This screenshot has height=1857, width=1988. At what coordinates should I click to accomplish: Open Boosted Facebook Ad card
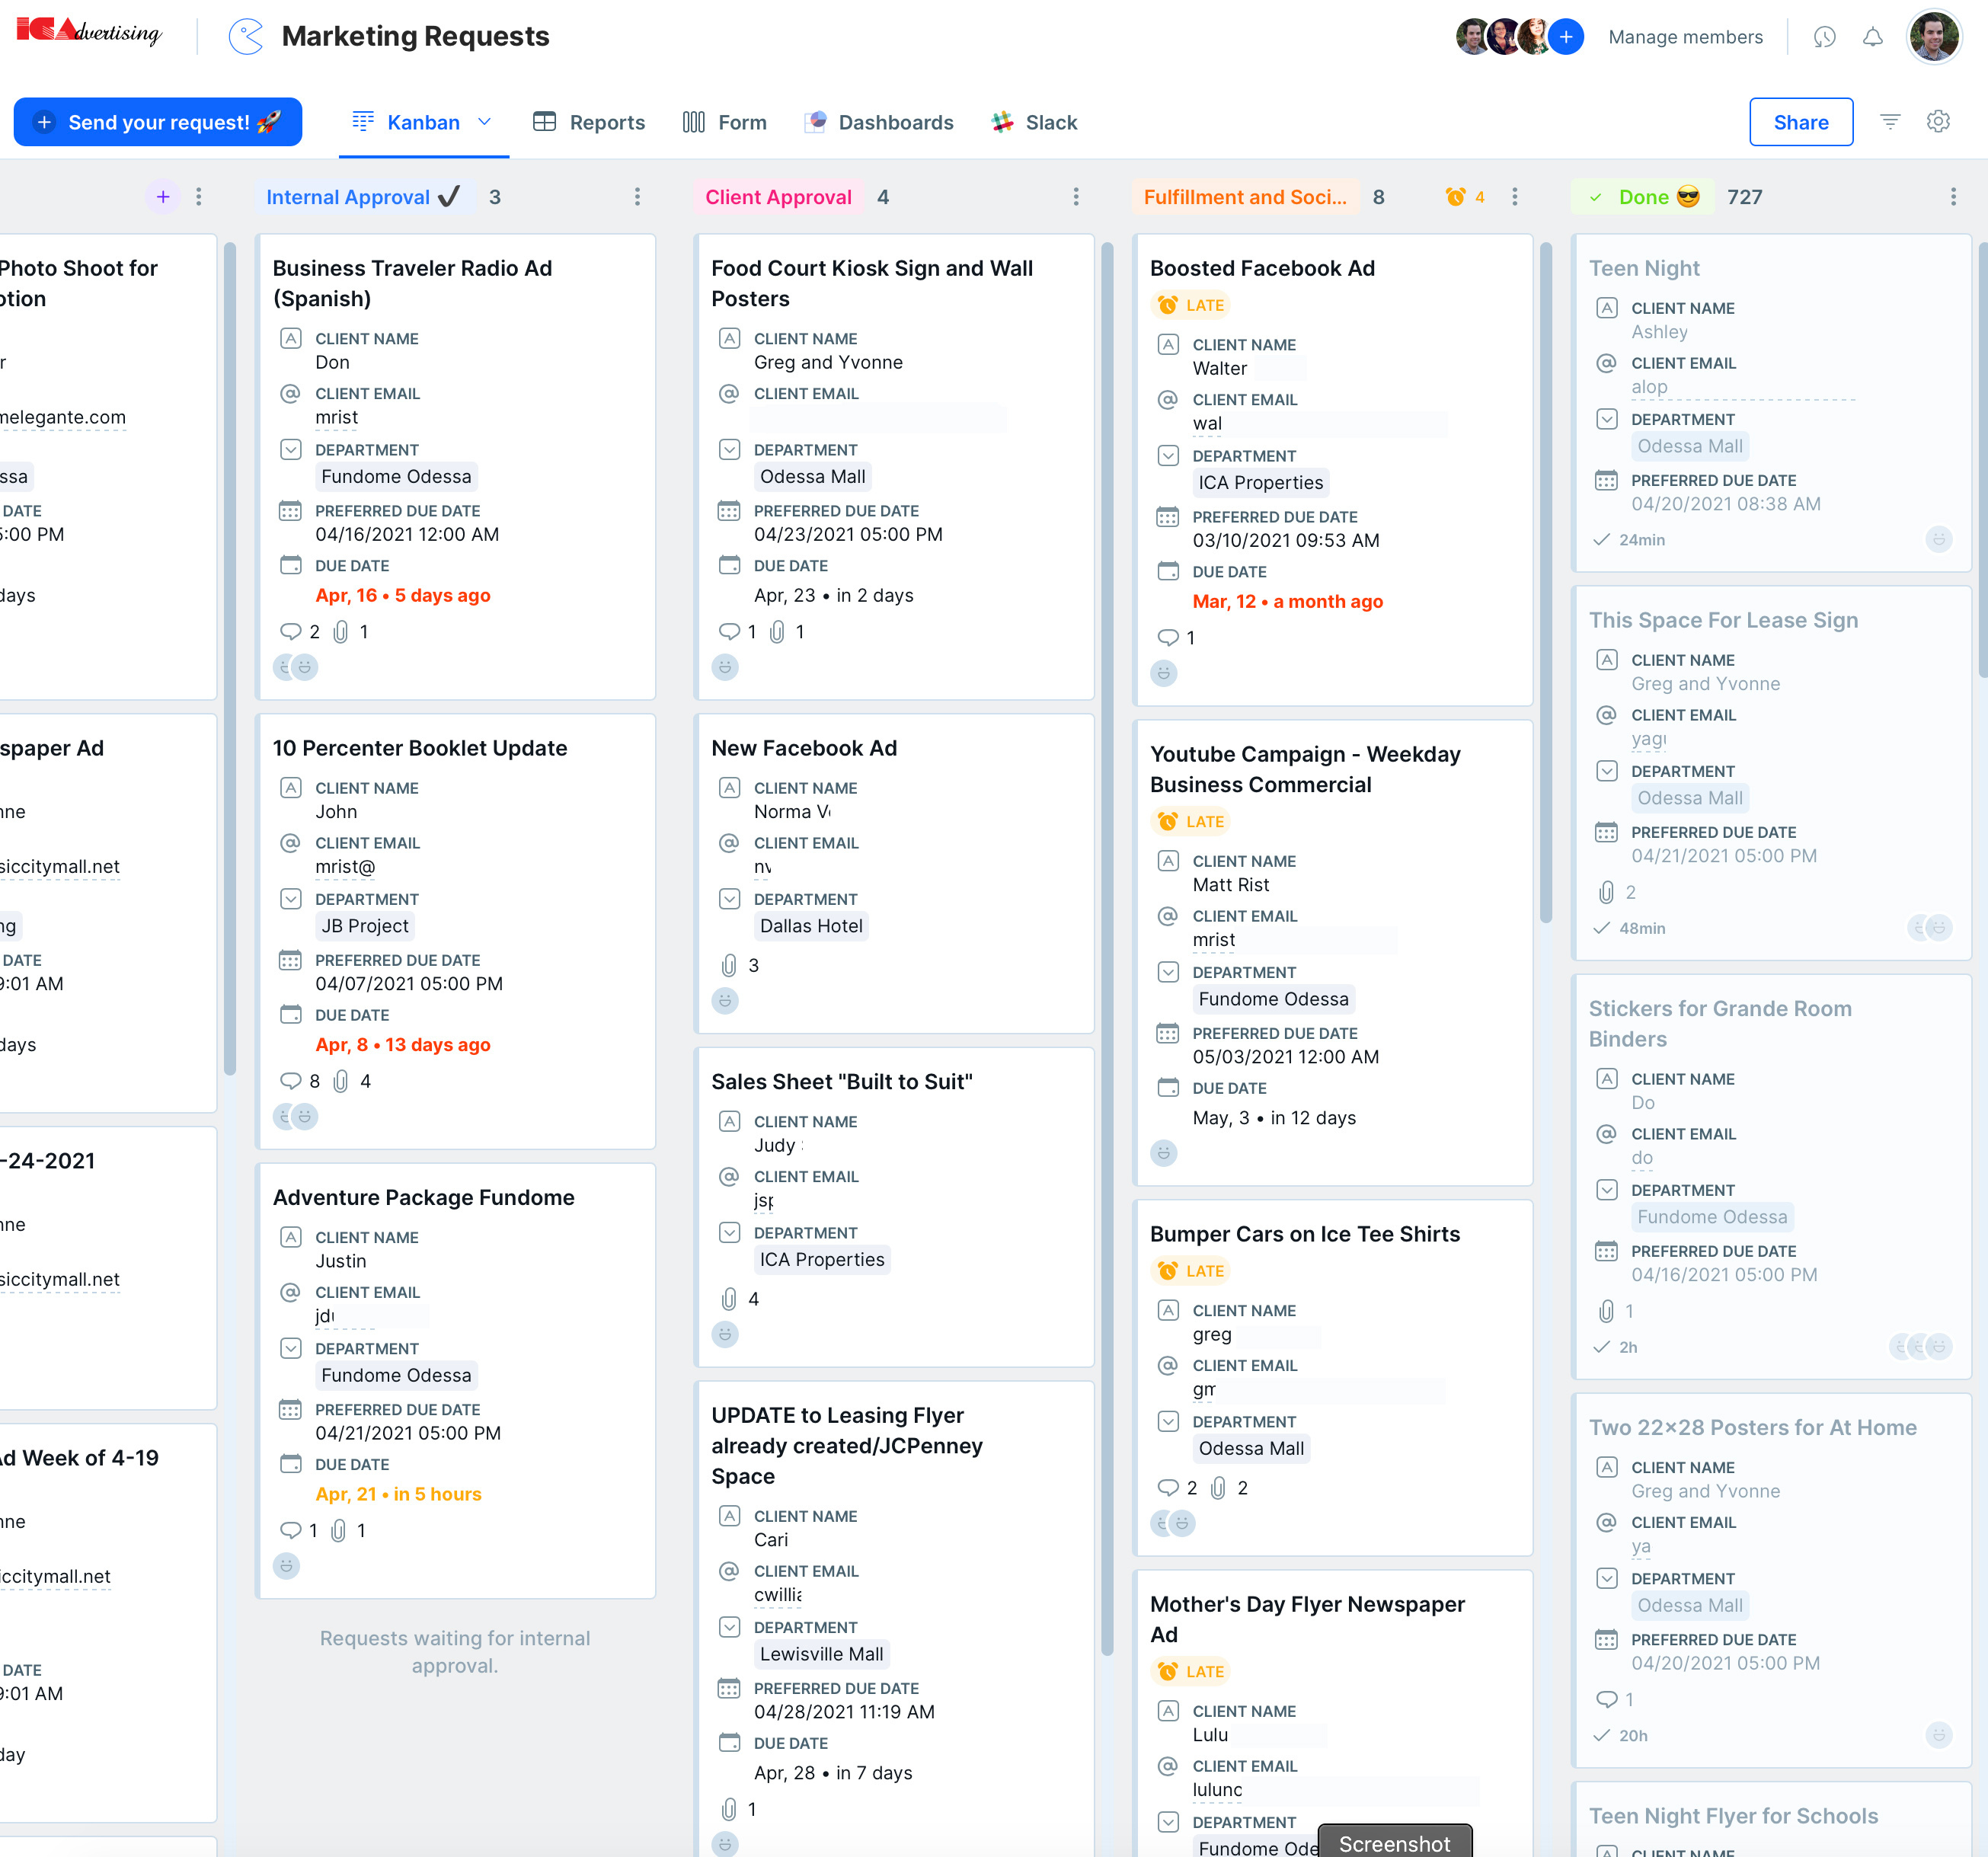pos(1333,470)
